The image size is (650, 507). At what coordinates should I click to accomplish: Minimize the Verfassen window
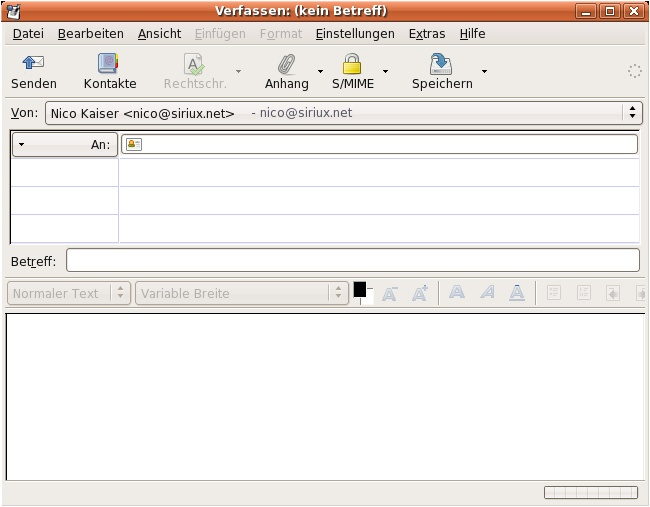tap(586, 11)
